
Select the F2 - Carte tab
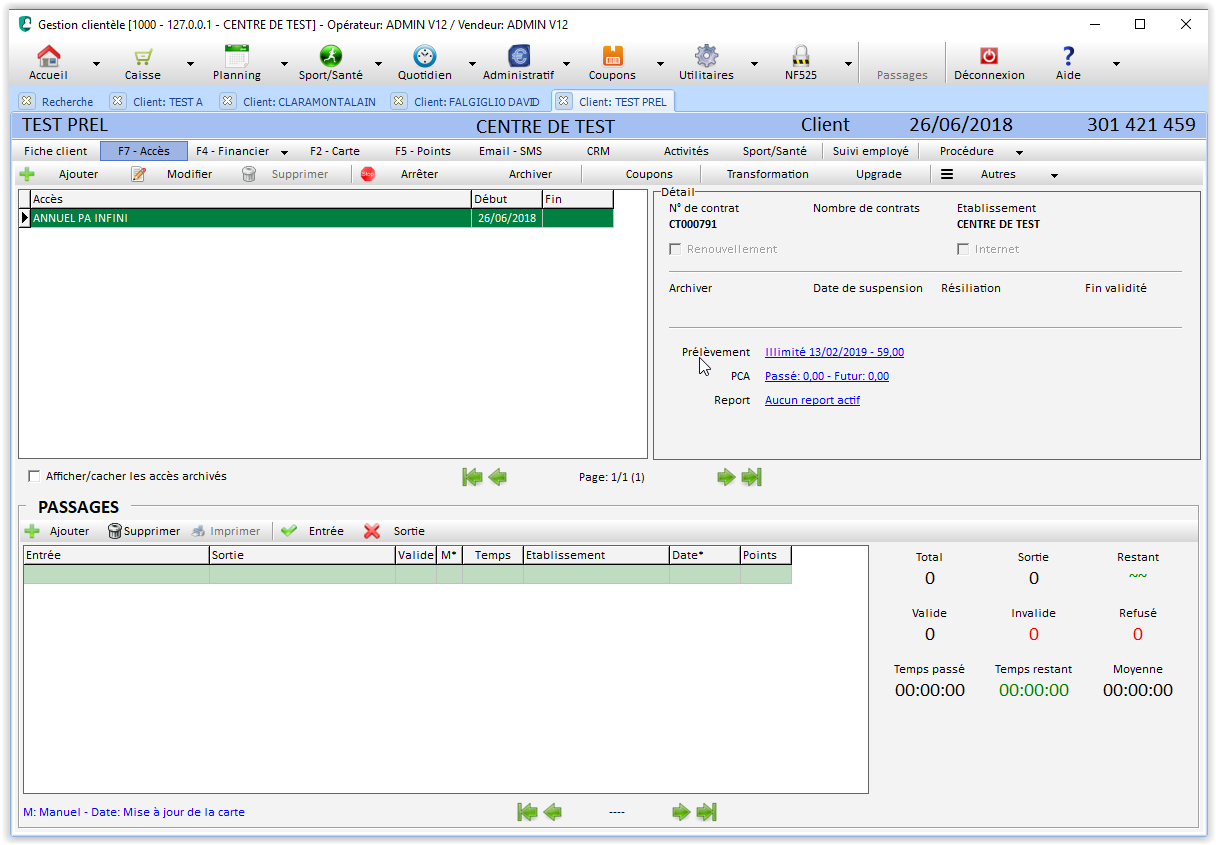334,151
